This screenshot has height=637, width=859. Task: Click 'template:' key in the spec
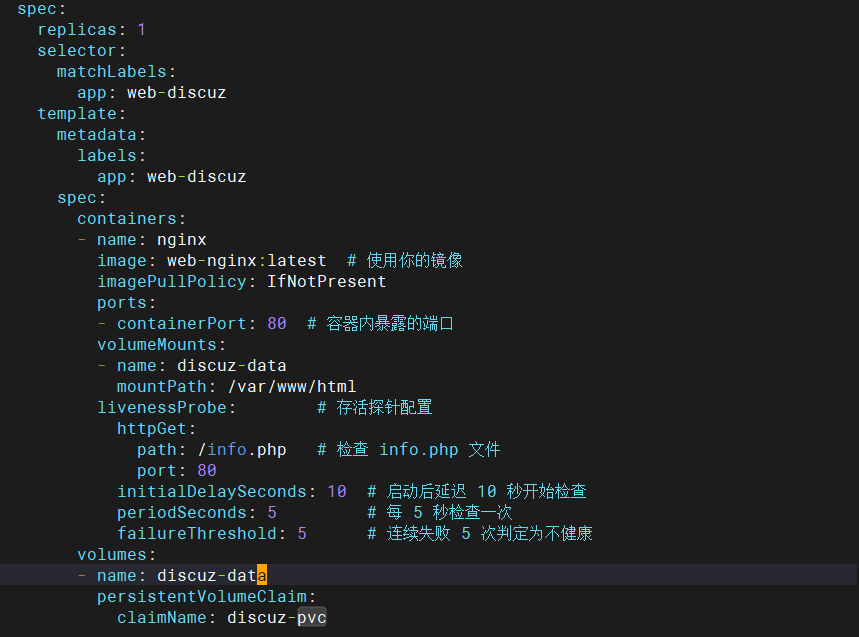pos(82,113)
